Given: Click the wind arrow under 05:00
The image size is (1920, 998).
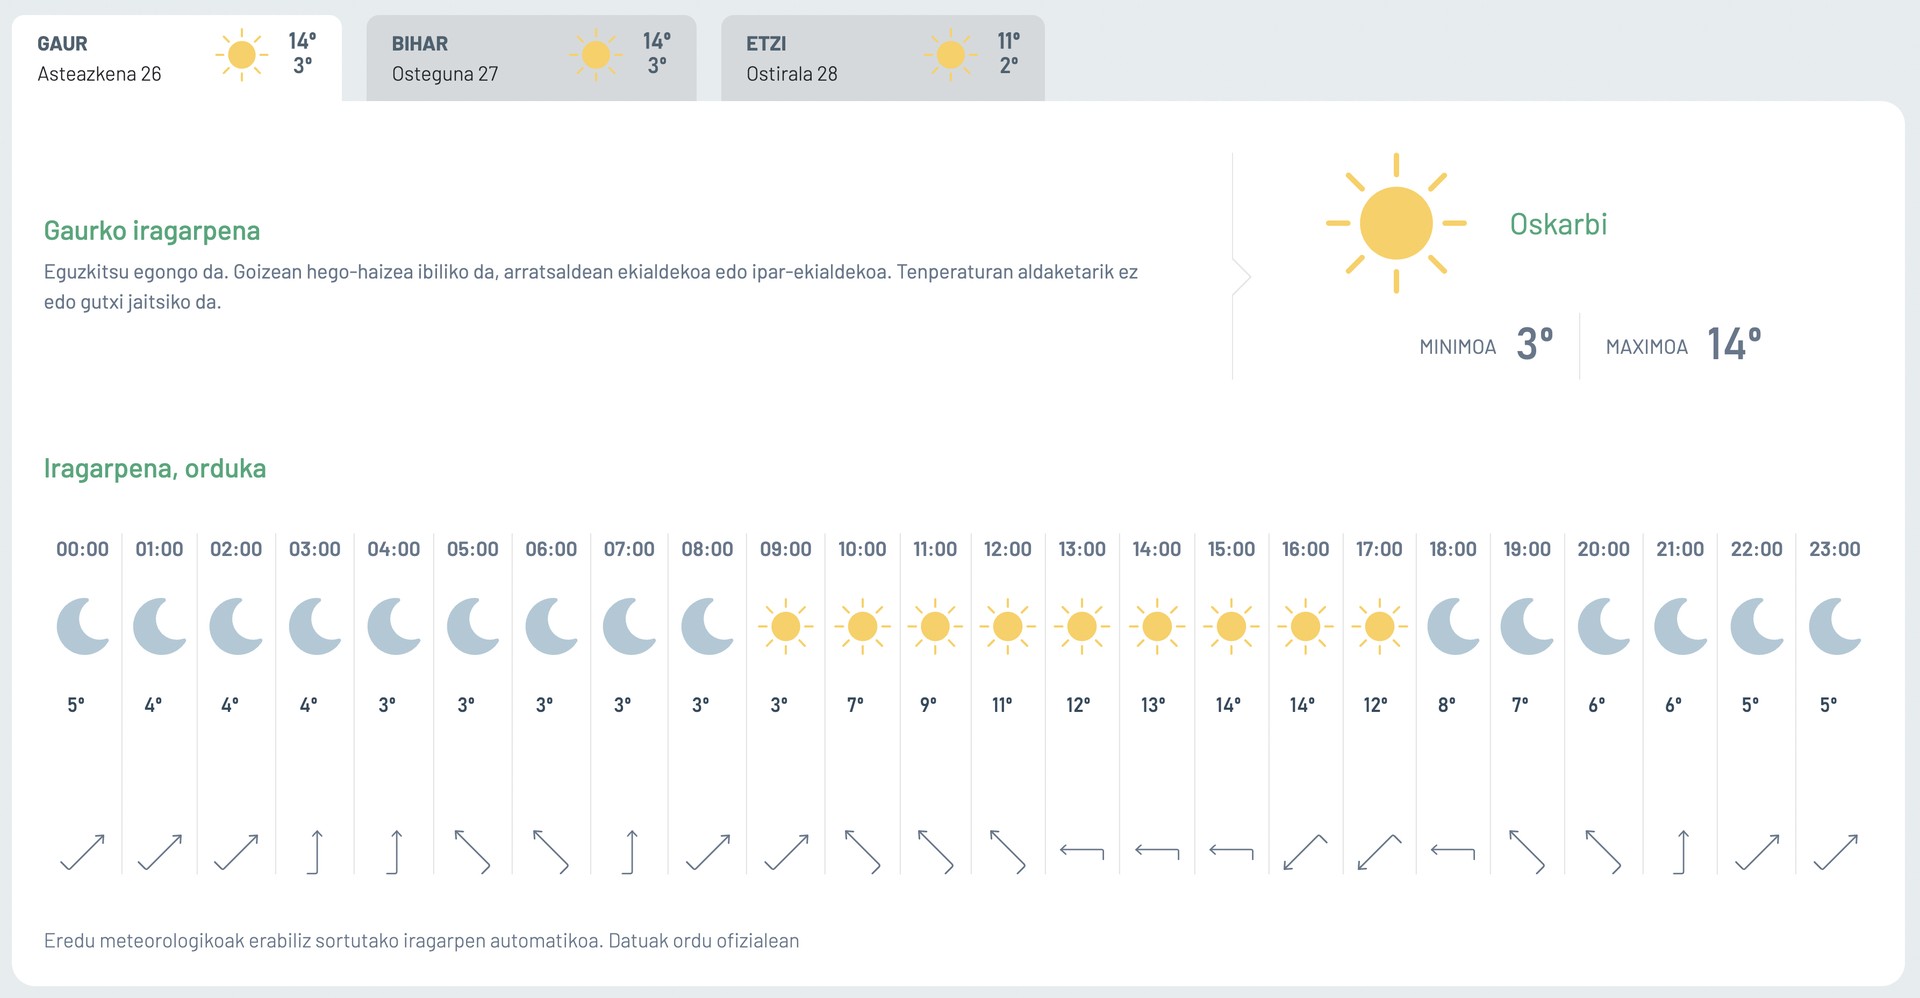Looking at the screenshot, I should 472,852.
